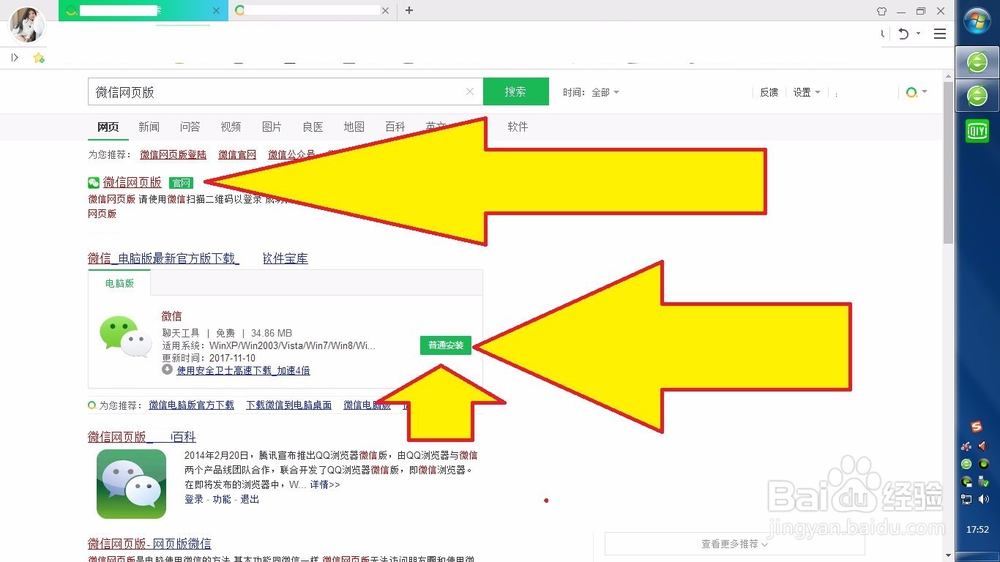Open the browser hamburger menu
This screenshot has width=1000, height=562.
coord(940,34)
